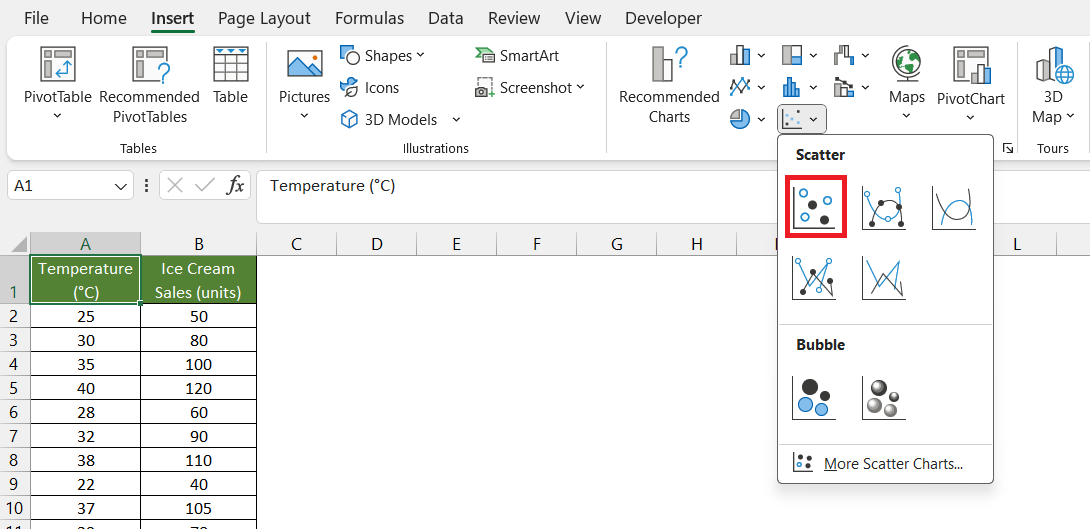
Task: Click the cell containing 105
Action: click(x=199, y=510)
